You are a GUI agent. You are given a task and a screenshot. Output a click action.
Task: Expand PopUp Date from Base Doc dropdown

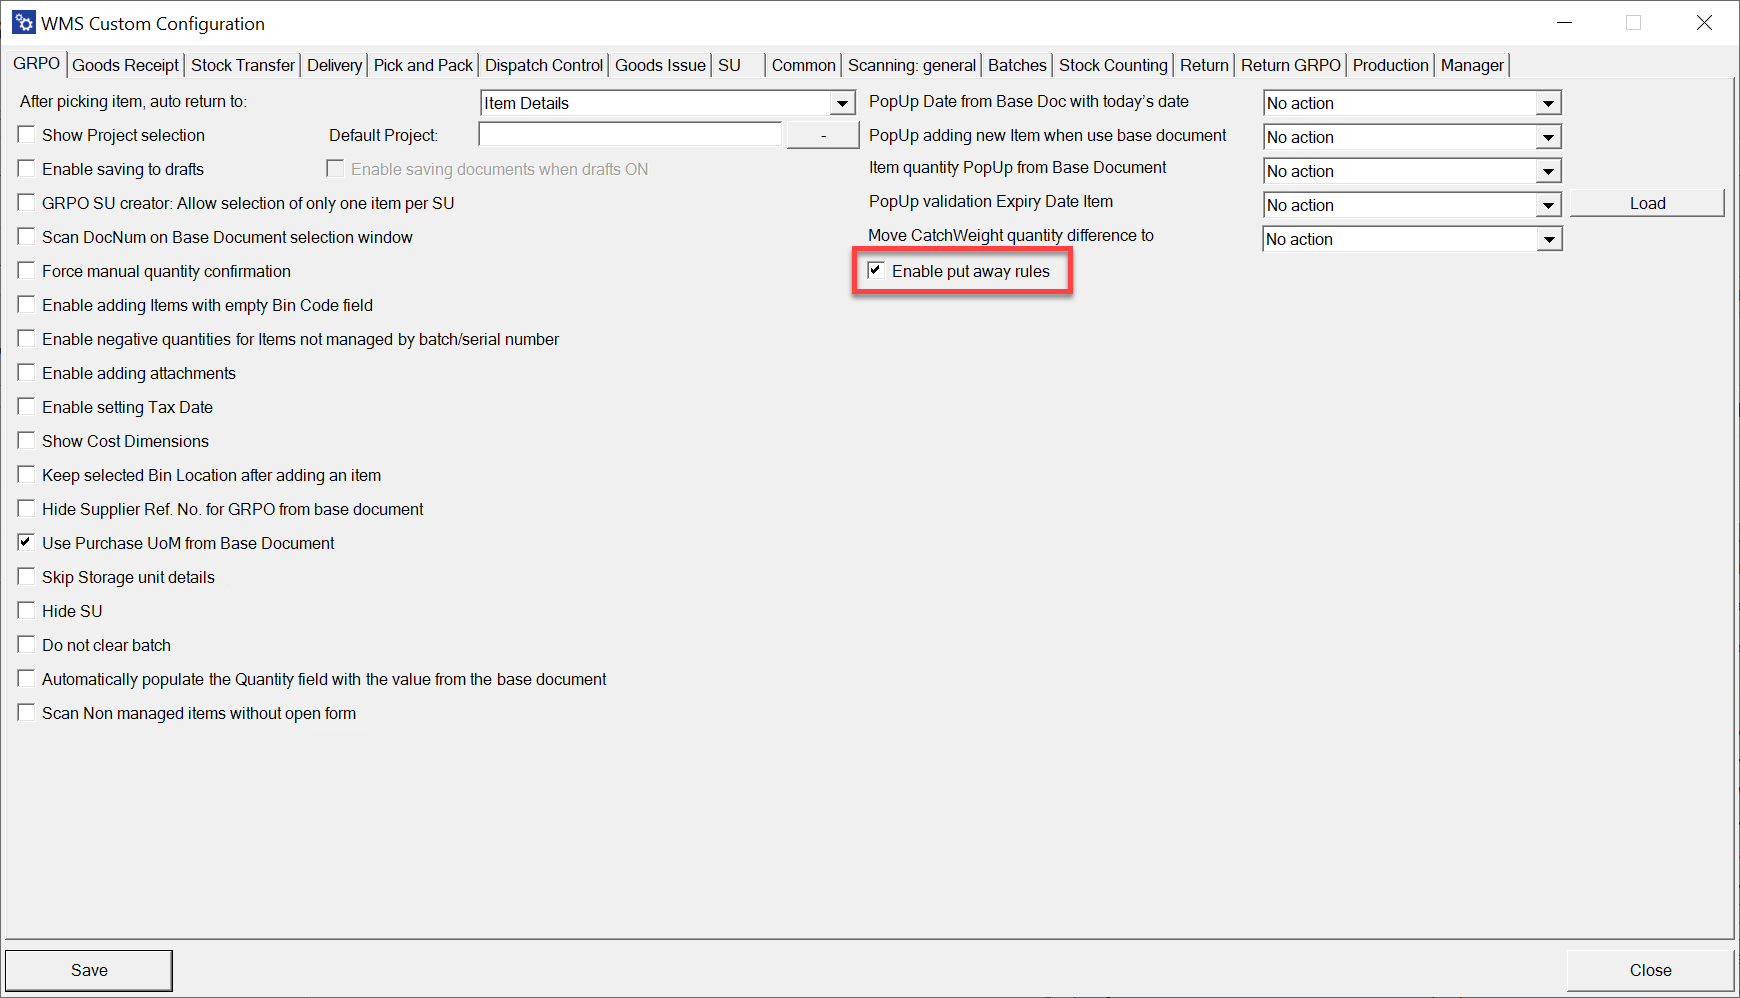(x=1548, y=103)
